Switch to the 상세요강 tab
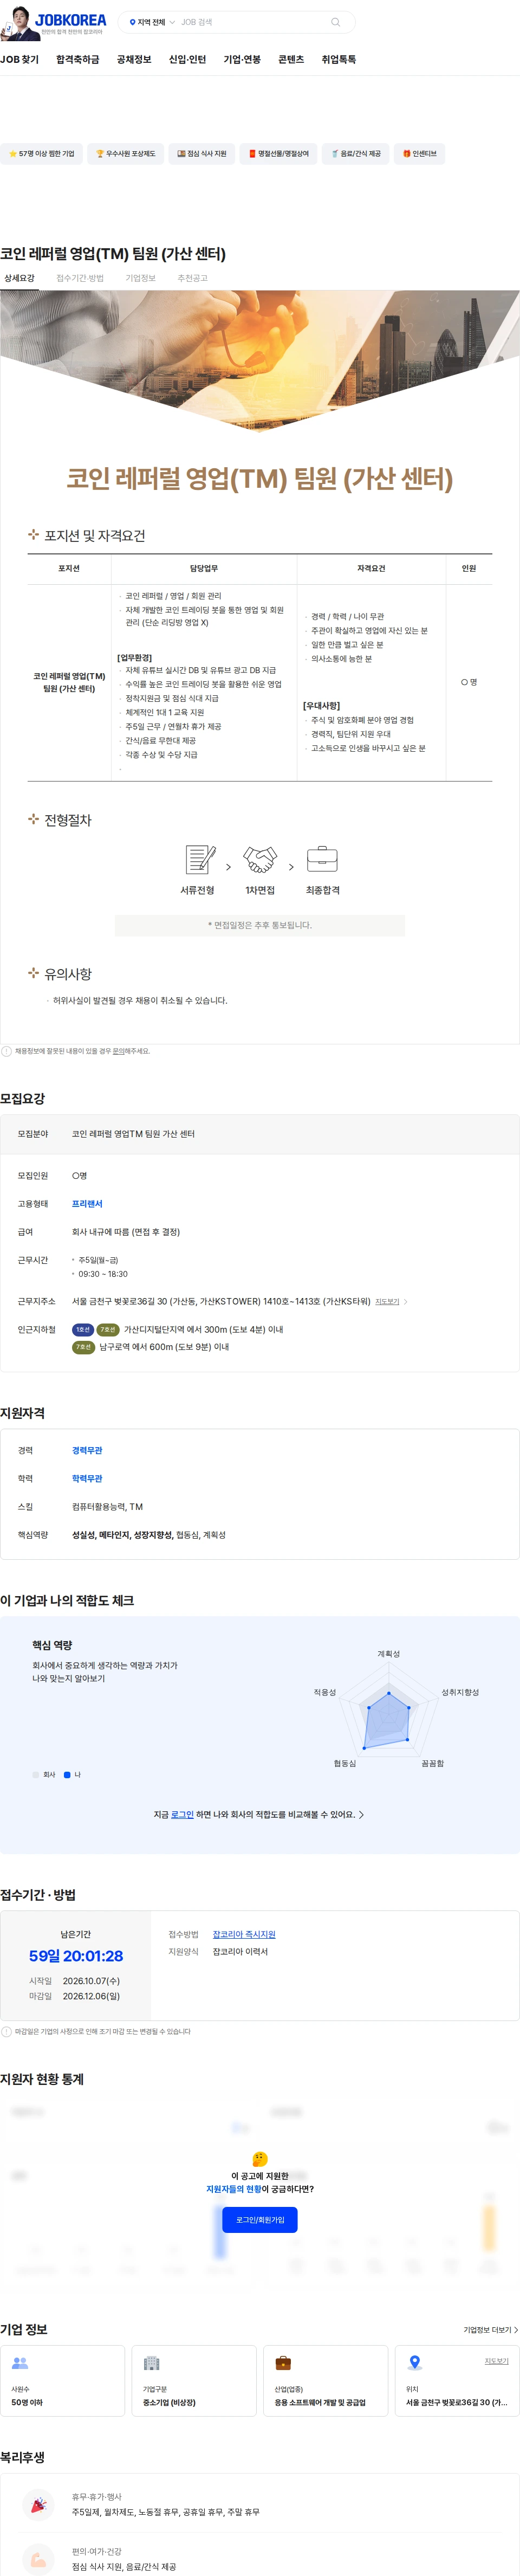The width and height of the screenshot is (520, 2576). 19,278
